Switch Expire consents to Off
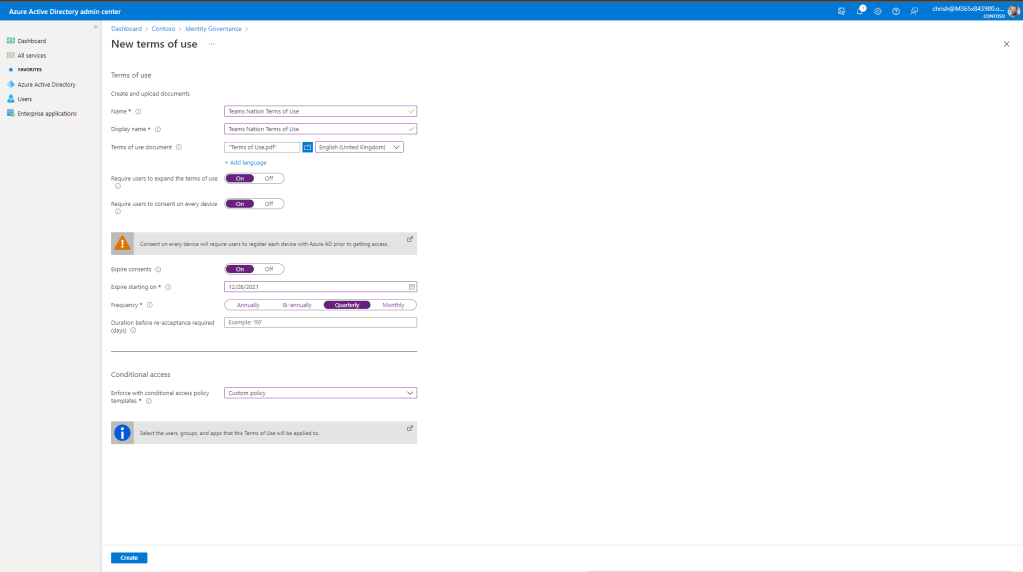This screenshot has height=572, width=1023. tap(268, 269)
